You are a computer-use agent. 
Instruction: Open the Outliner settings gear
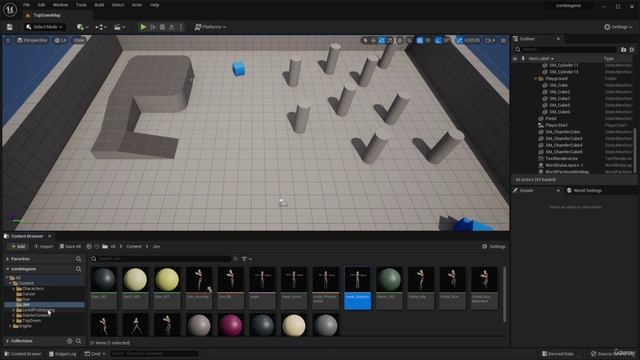(x=631, y=49)
